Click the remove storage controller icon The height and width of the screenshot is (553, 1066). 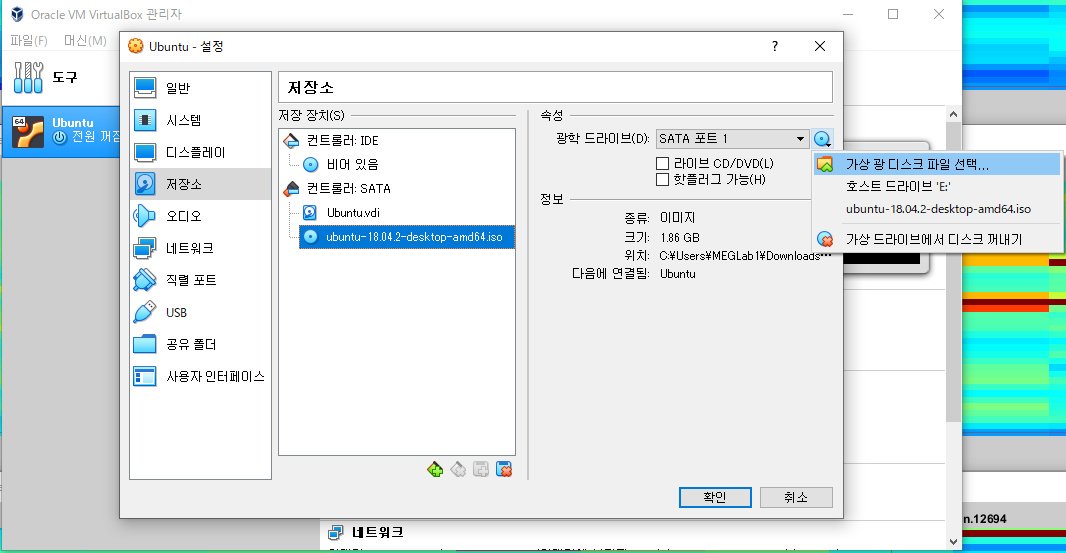pyautogui.click(x=458, y=469)
